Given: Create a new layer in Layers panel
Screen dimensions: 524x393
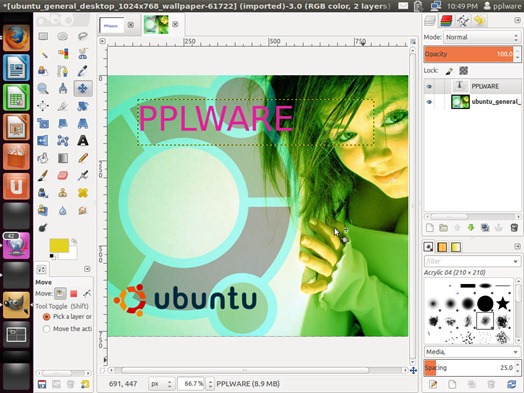Looking at the screenshot, I should [430, 228].
